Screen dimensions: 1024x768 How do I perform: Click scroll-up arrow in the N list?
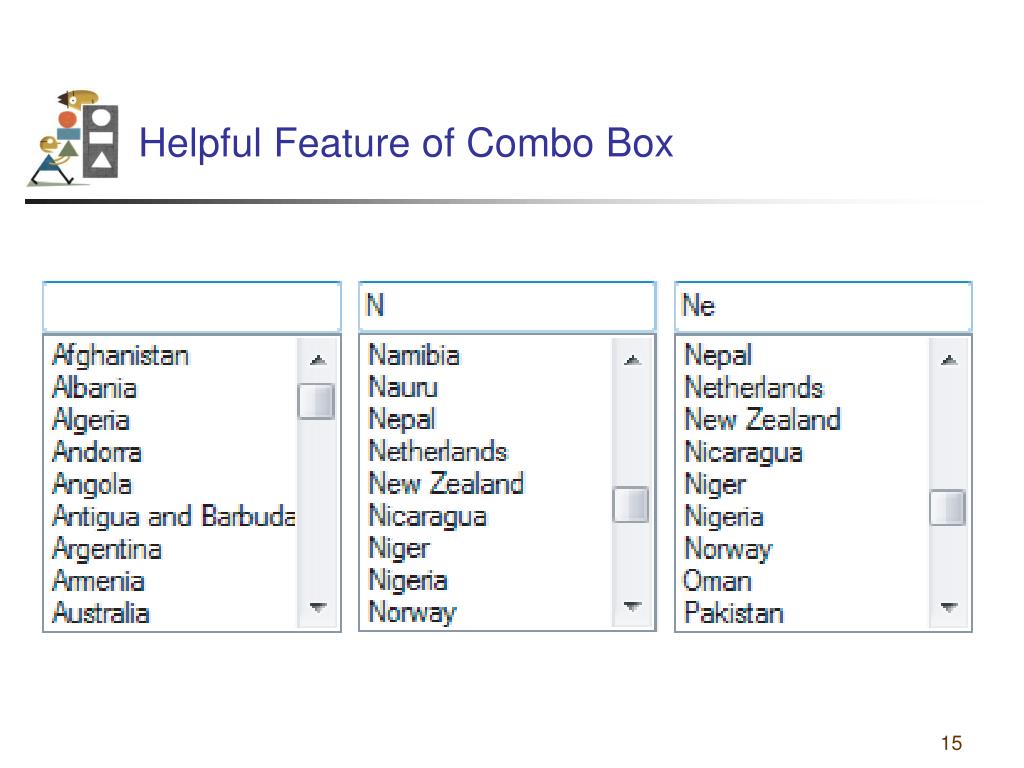(x=632, y=360)
